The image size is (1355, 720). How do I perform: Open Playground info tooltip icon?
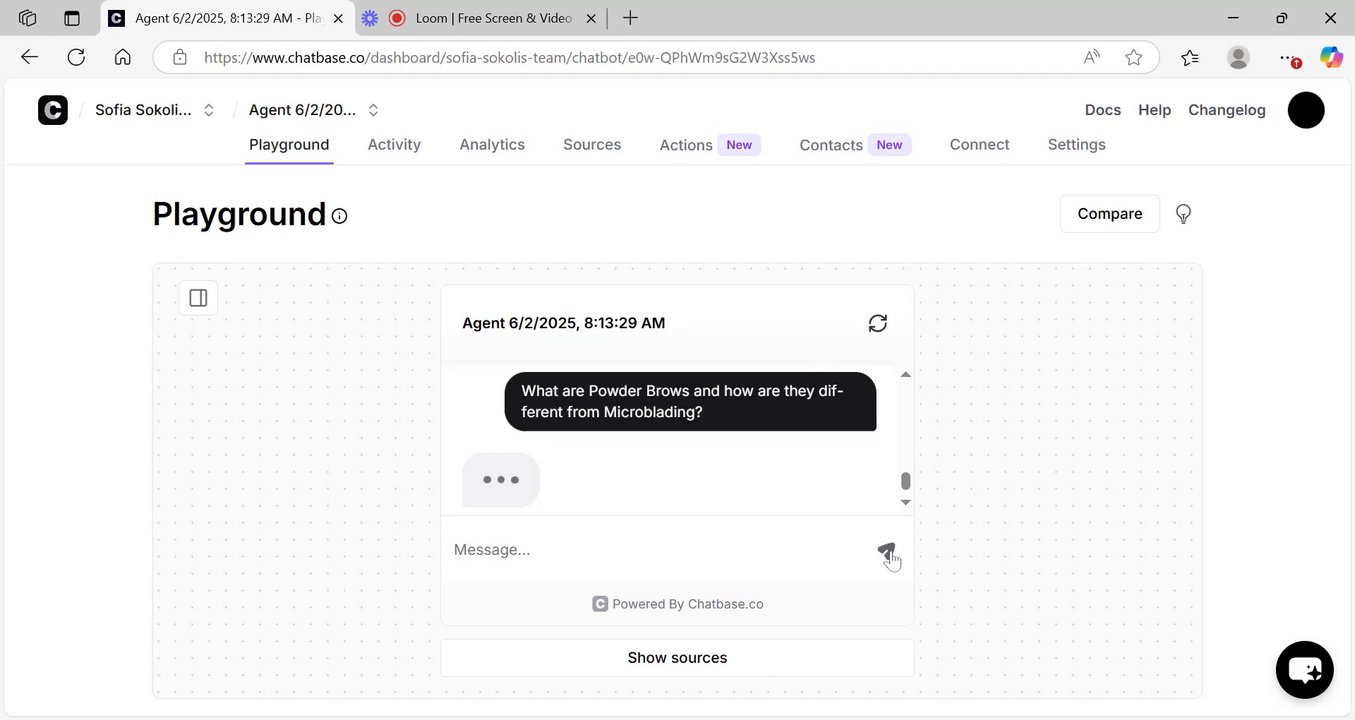tap(340, 216)
